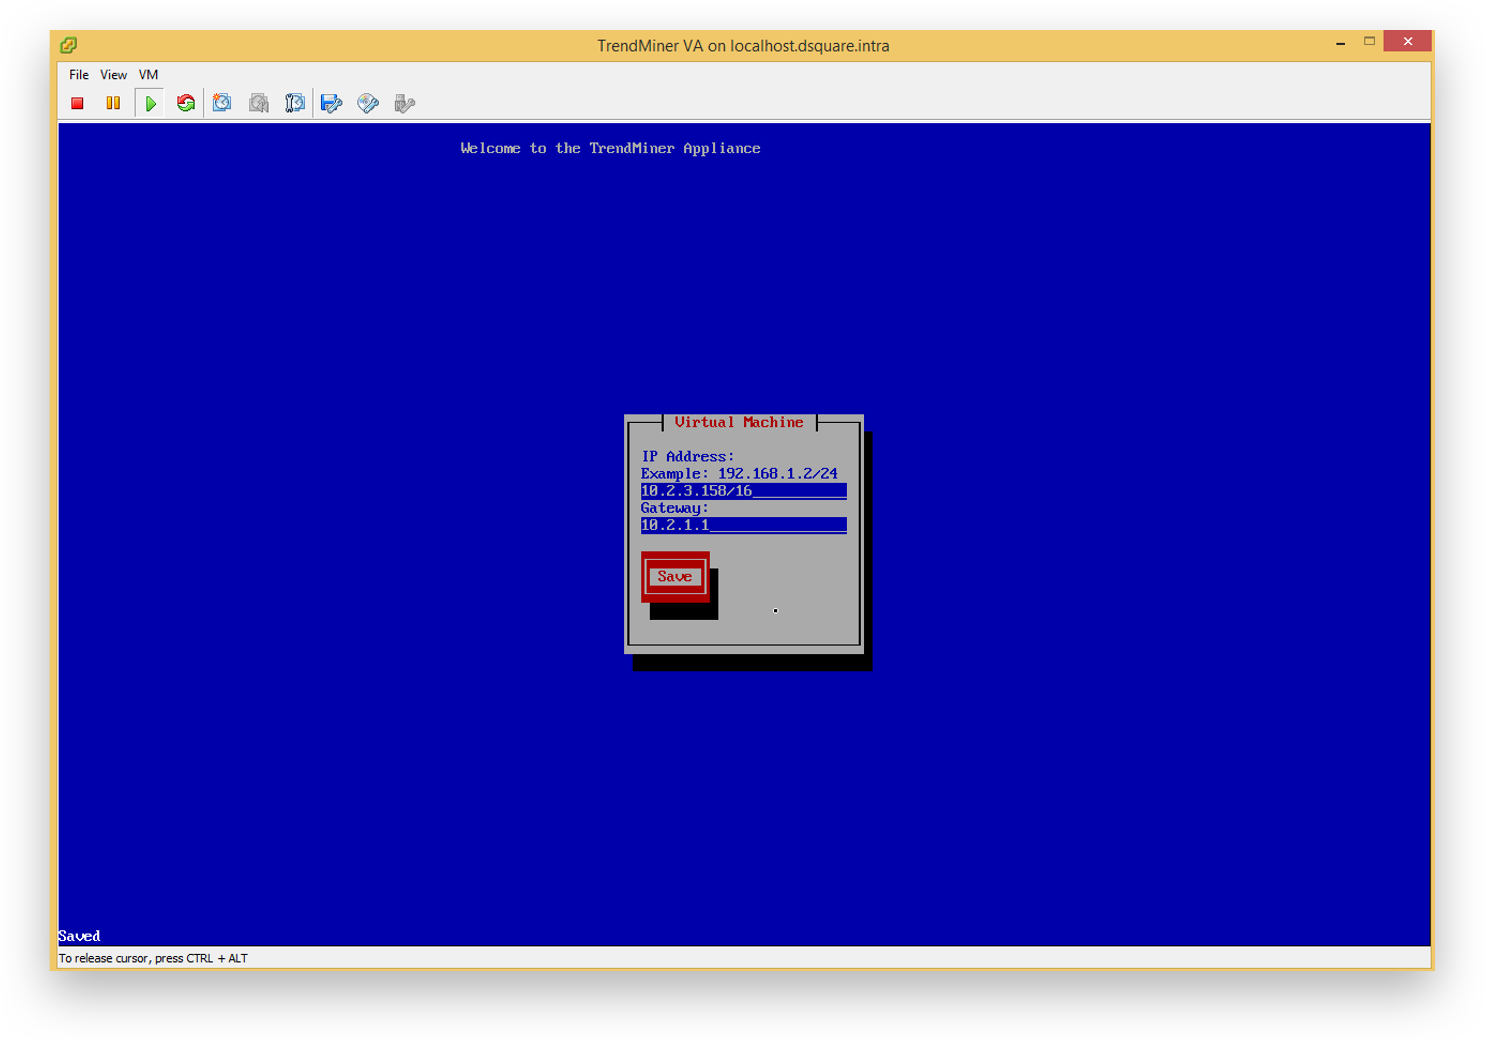Click the Gateway input field
This screenshot has width=1485, height=1041.
click(743, 525)
